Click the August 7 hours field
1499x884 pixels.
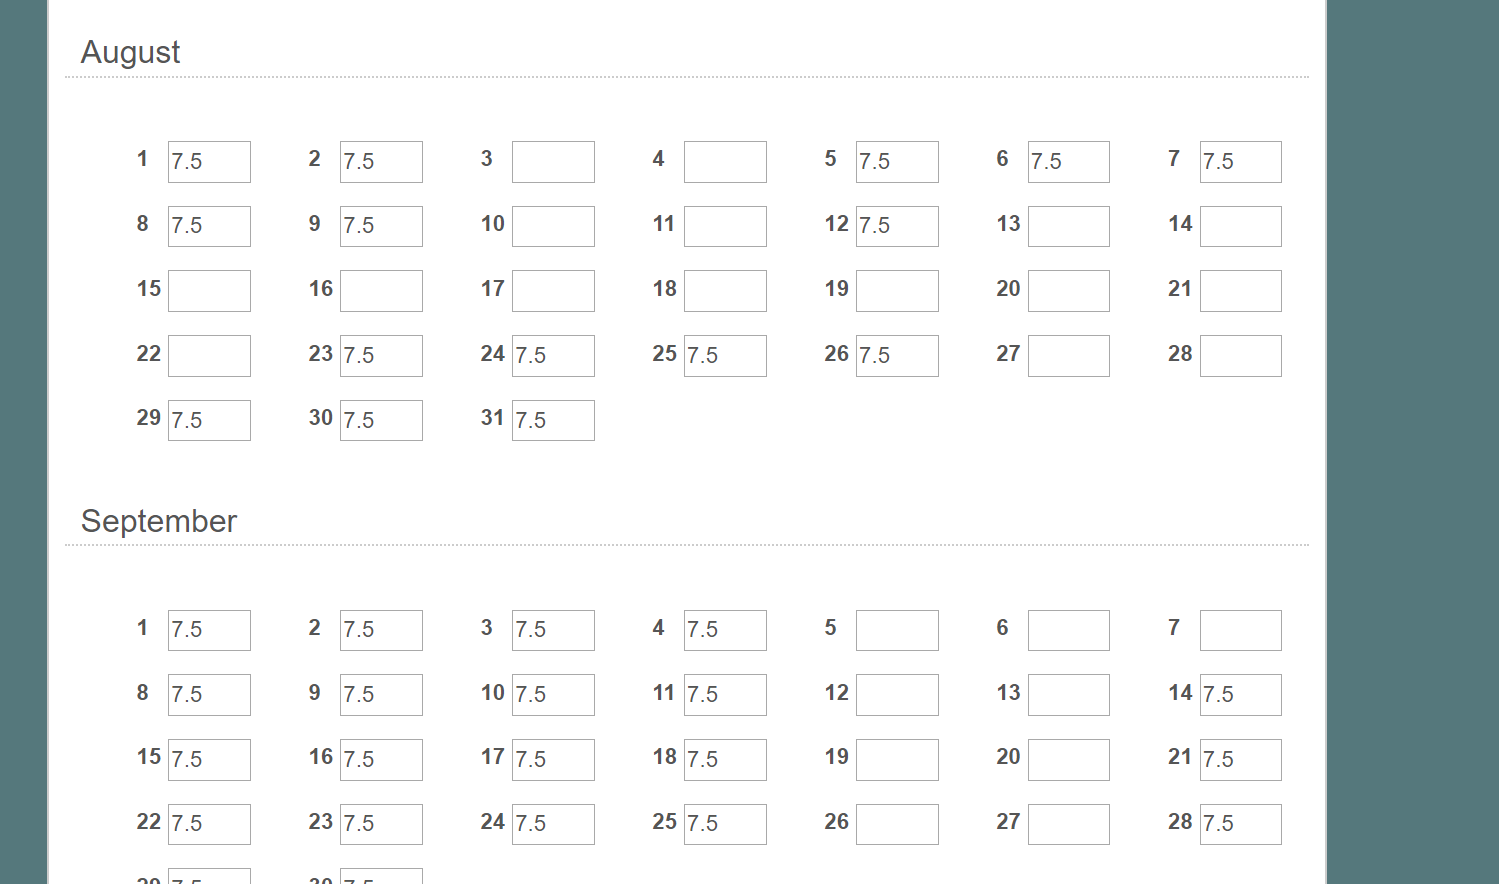(1241, 162)
